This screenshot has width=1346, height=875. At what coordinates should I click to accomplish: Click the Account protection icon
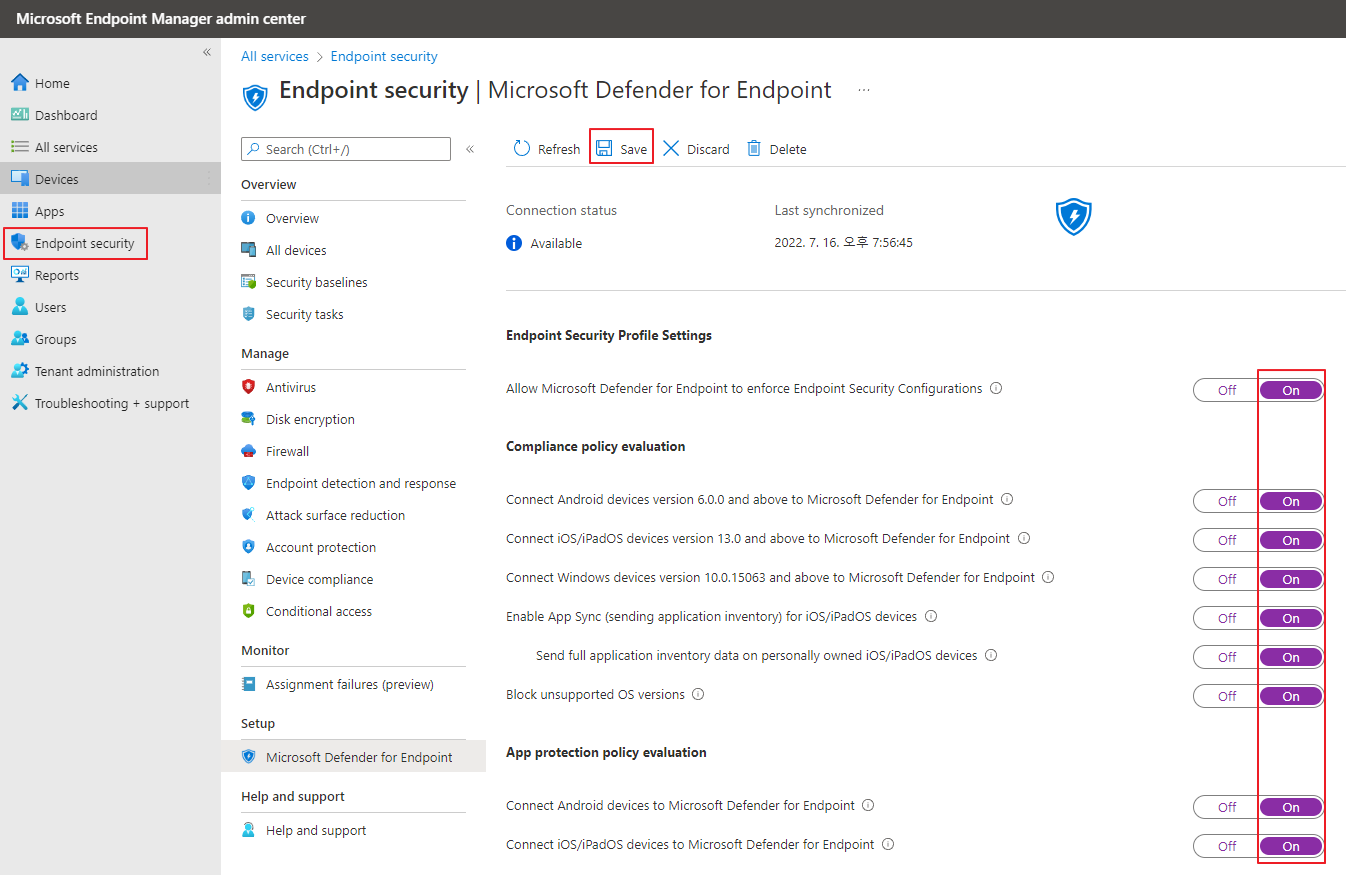tap(249, 547)
